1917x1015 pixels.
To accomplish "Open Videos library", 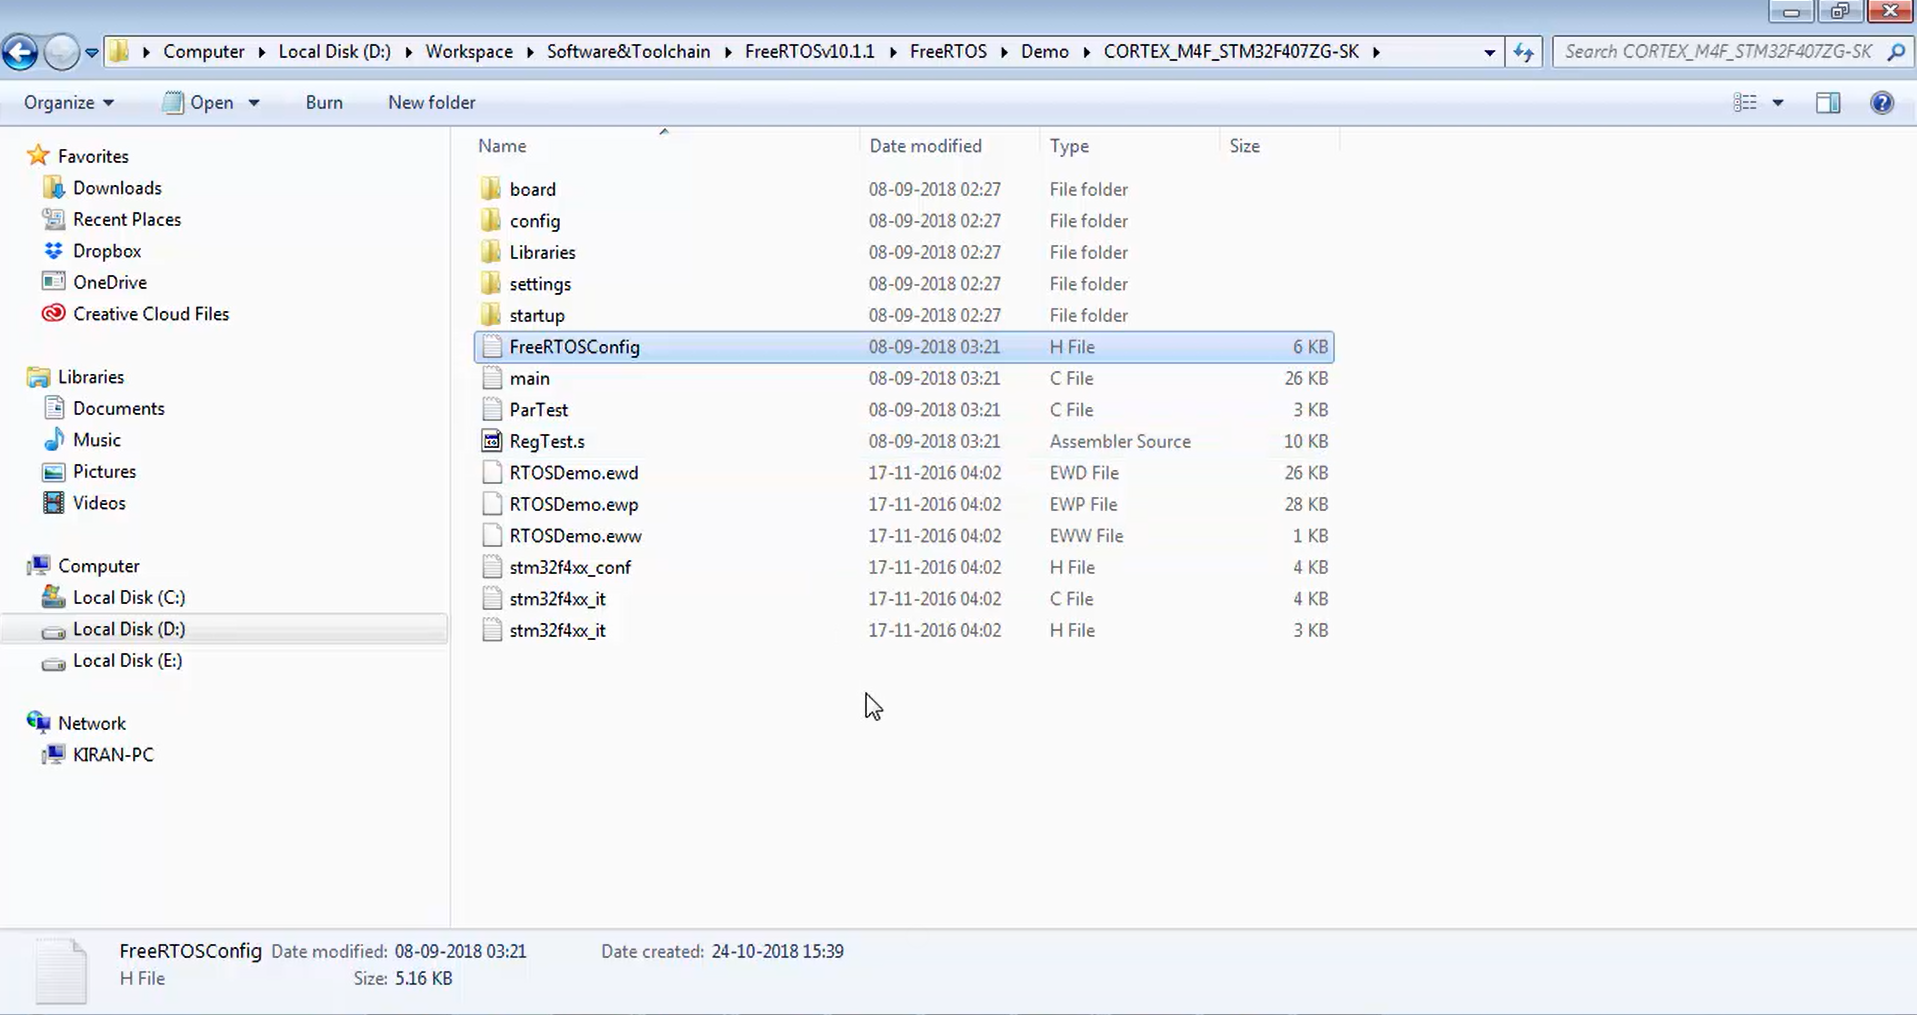I will coord(99,503).
